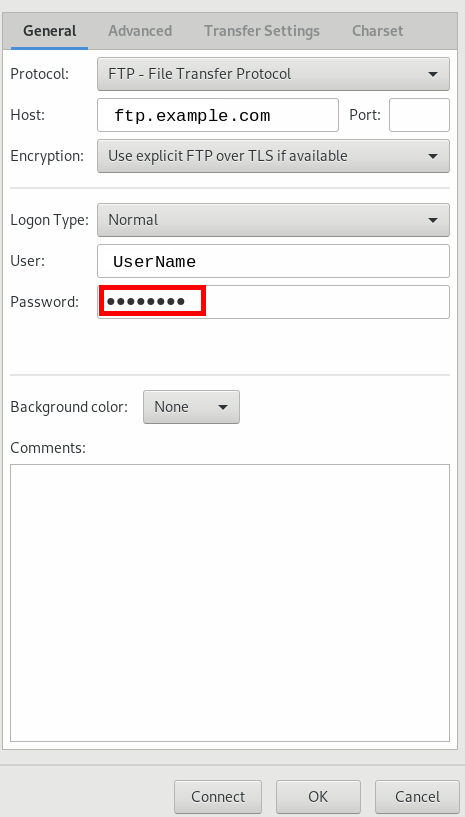Image resolution: width=465 pixels, height=817 pixels.
Task: Open the Logon Type dropdown
Action: [273, 220]
